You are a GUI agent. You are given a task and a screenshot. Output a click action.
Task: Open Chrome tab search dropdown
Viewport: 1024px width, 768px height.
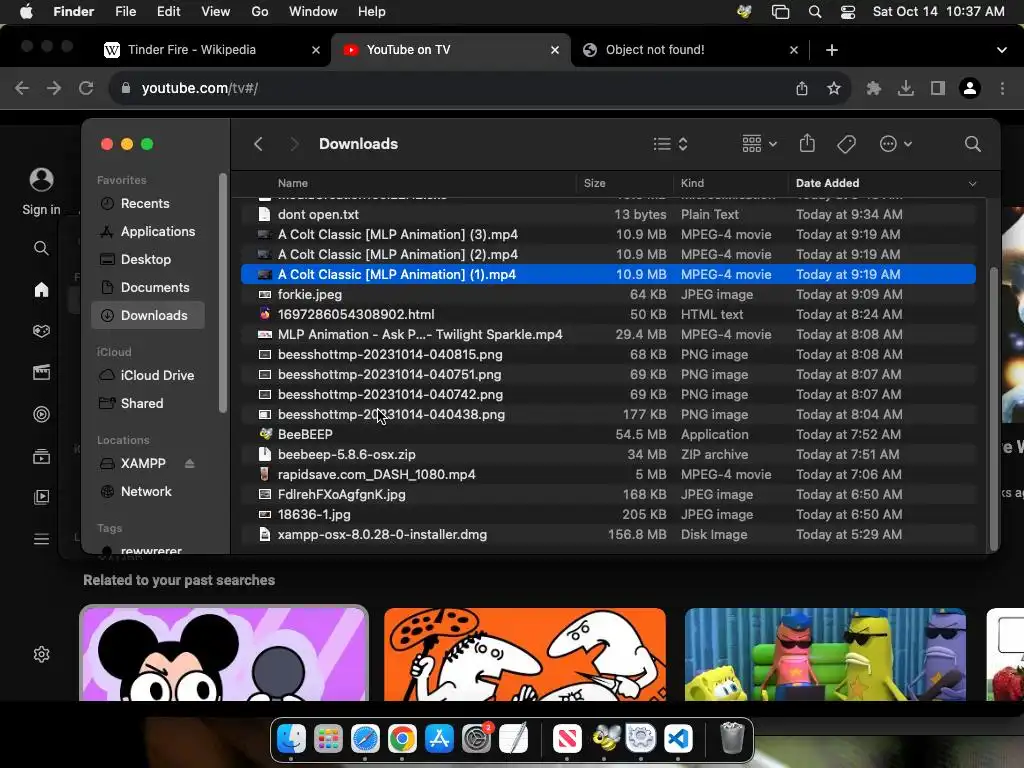1001,50
